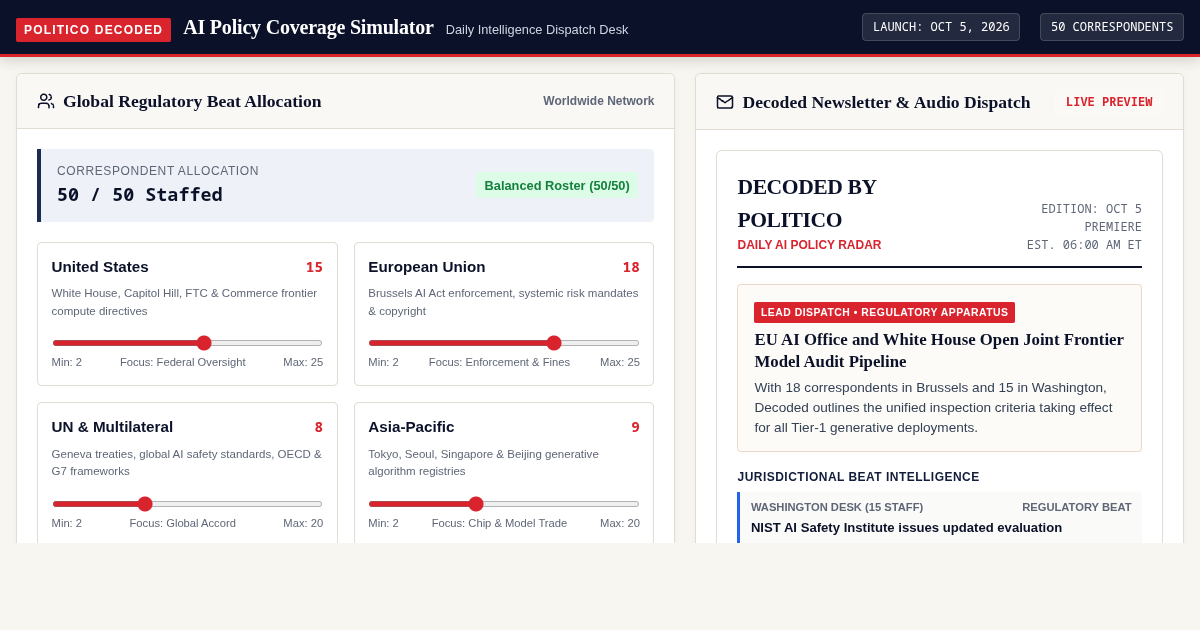Screen dimensions: 1200x630
Task: Click the Worldwide Network label
Action: [x=599, y=101]
